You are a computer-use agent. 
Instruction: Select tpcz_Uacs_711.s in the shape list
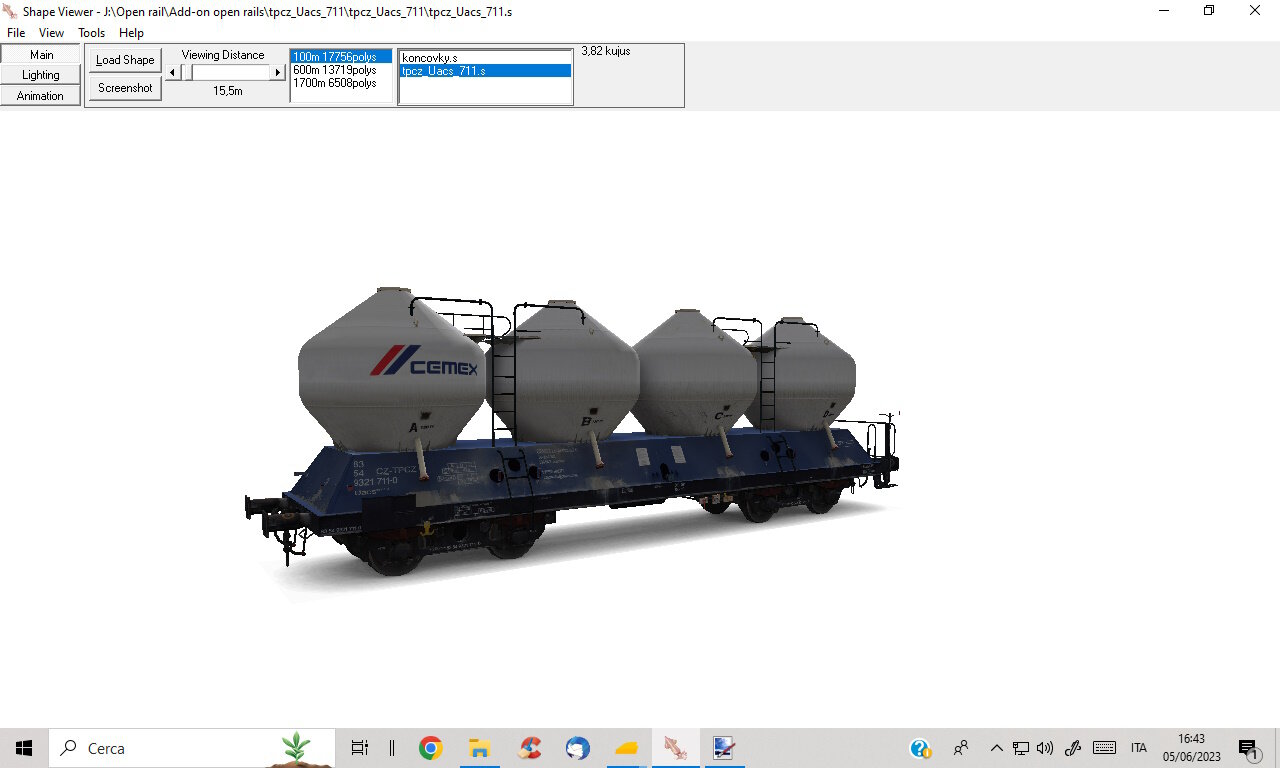tap(486, 71)
